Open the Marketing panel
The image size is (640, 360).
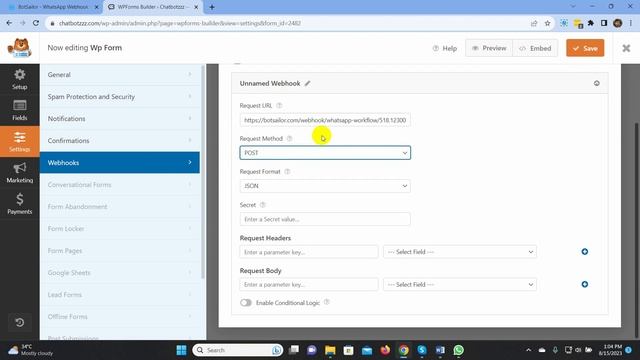[x=20, y=173]
